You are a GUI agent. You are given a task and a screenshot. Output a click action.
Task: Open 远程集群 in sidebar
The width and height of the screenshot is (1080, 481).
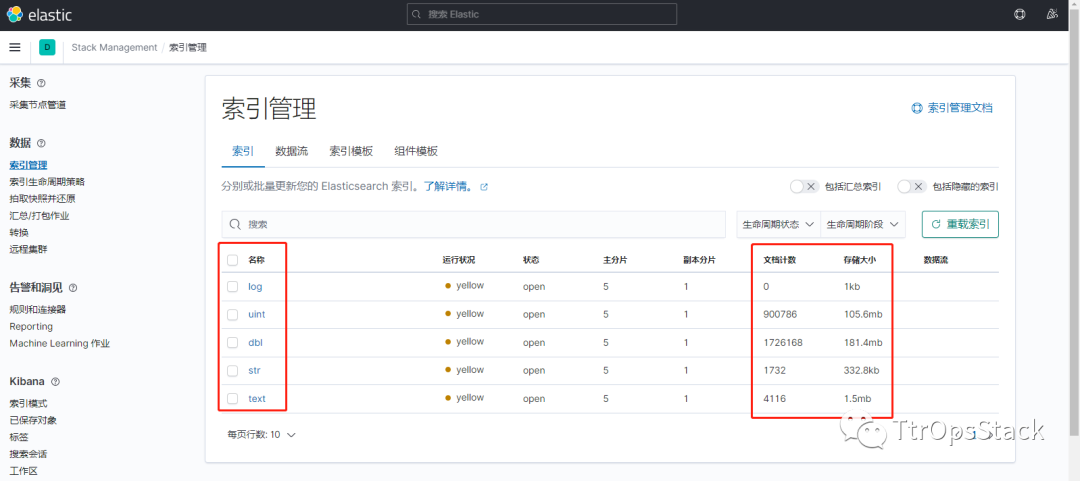(x=28, y=249)
